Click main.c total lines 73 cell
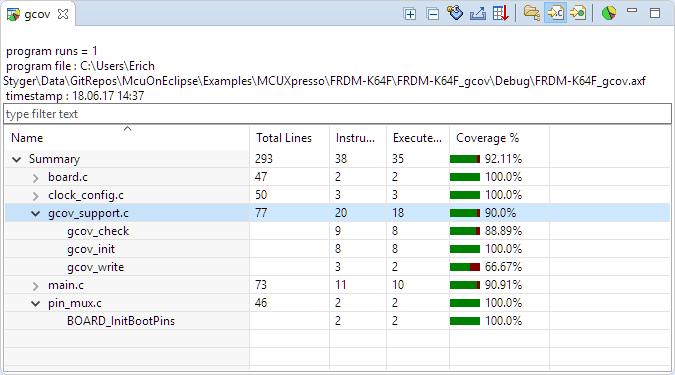 pyautogui.click(x=261, y=285)
